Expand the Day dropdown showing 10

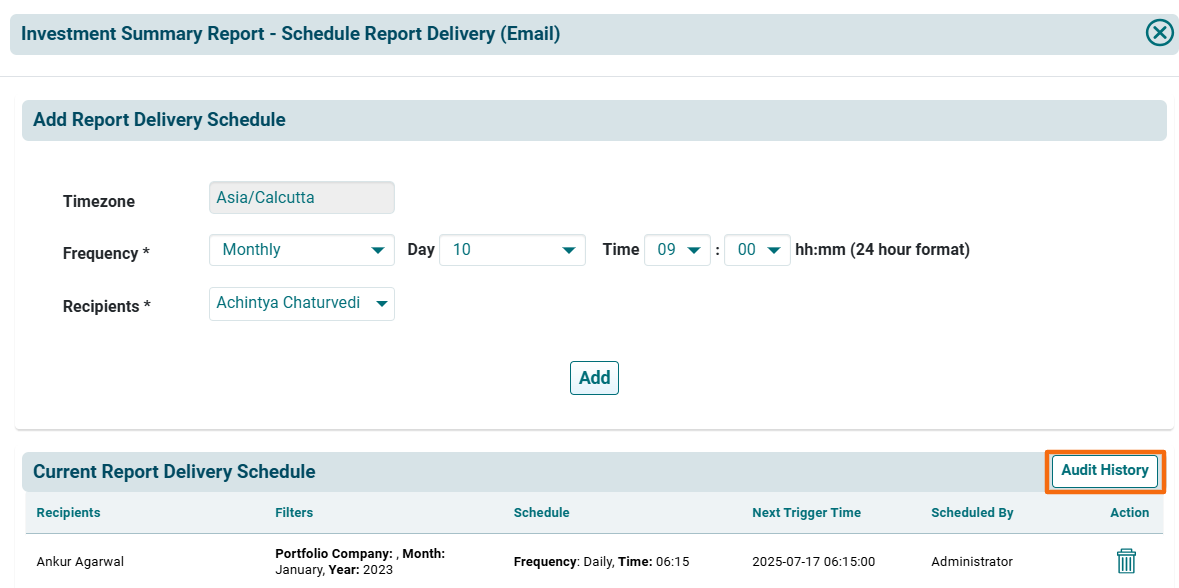tap(512, 250)
